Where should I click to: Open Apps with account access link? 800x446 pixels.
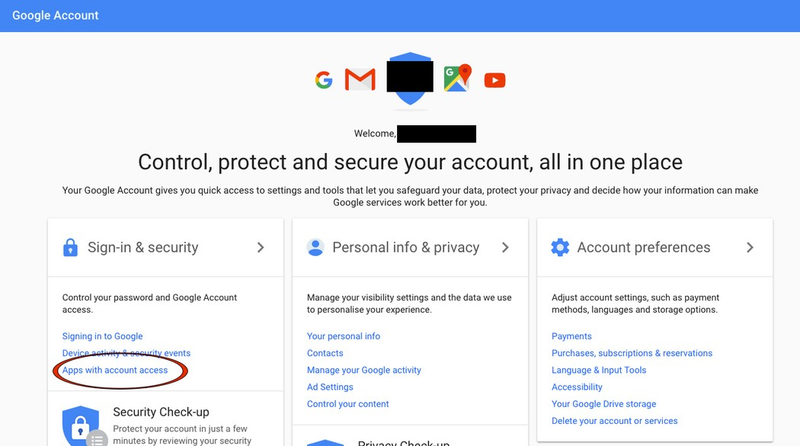click(115, 370)
